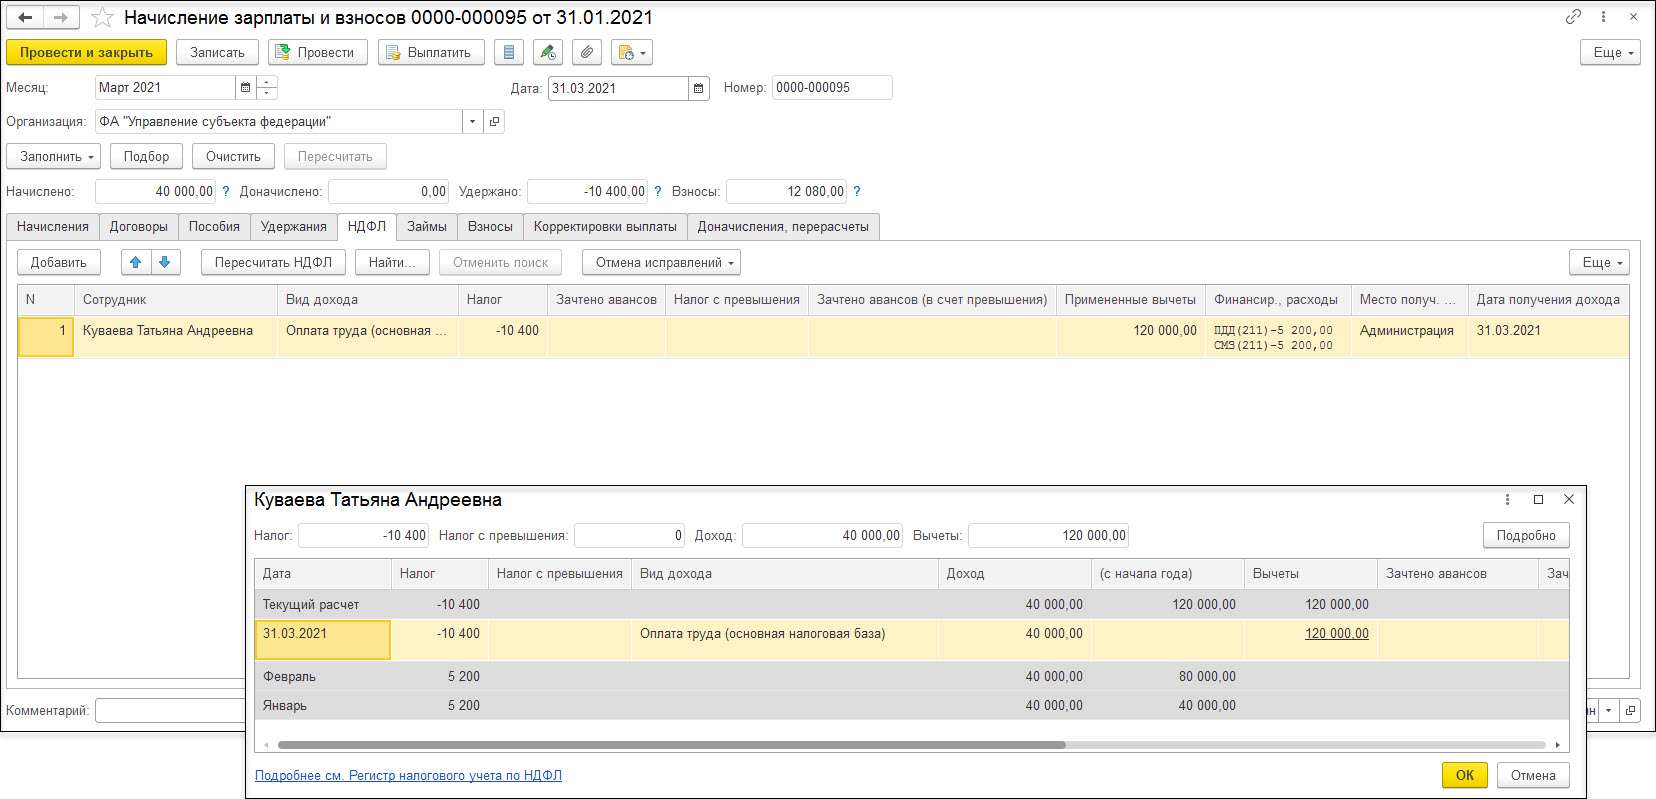The height and width of the screenshot is (799, 1656).
Task: Switch to the Начисления tab
Action: click(x=53, y=227)
